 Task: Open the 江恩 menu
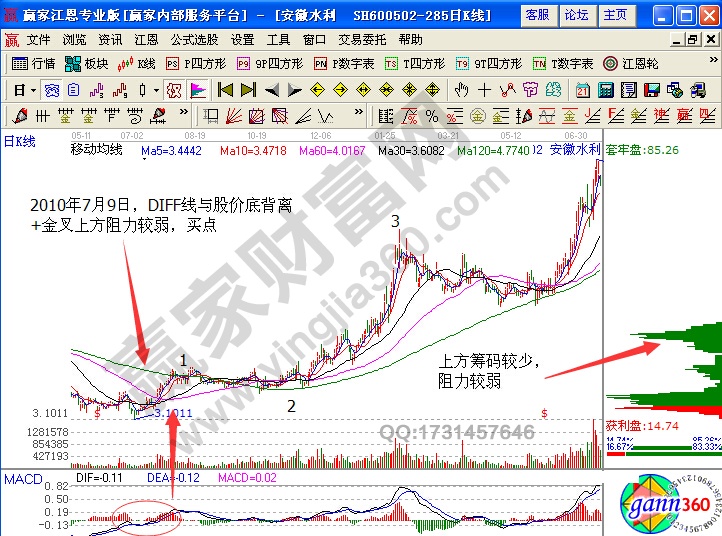click(x=146, y=40)
